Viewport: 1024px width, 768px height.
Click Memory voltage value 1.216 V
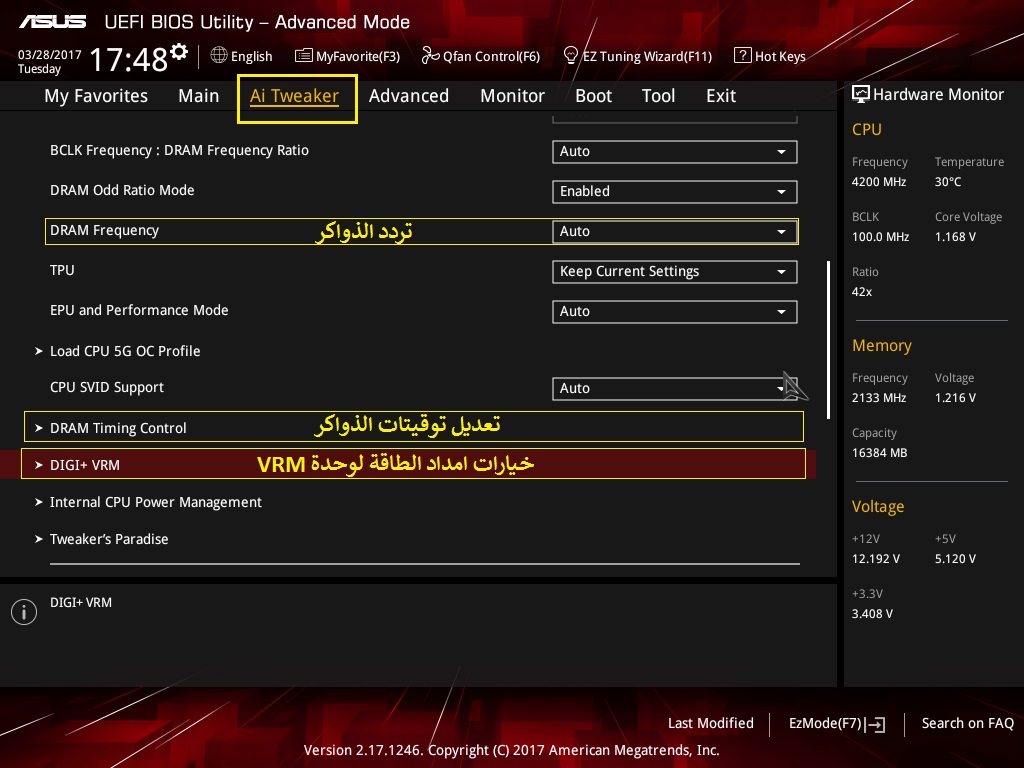955,398
